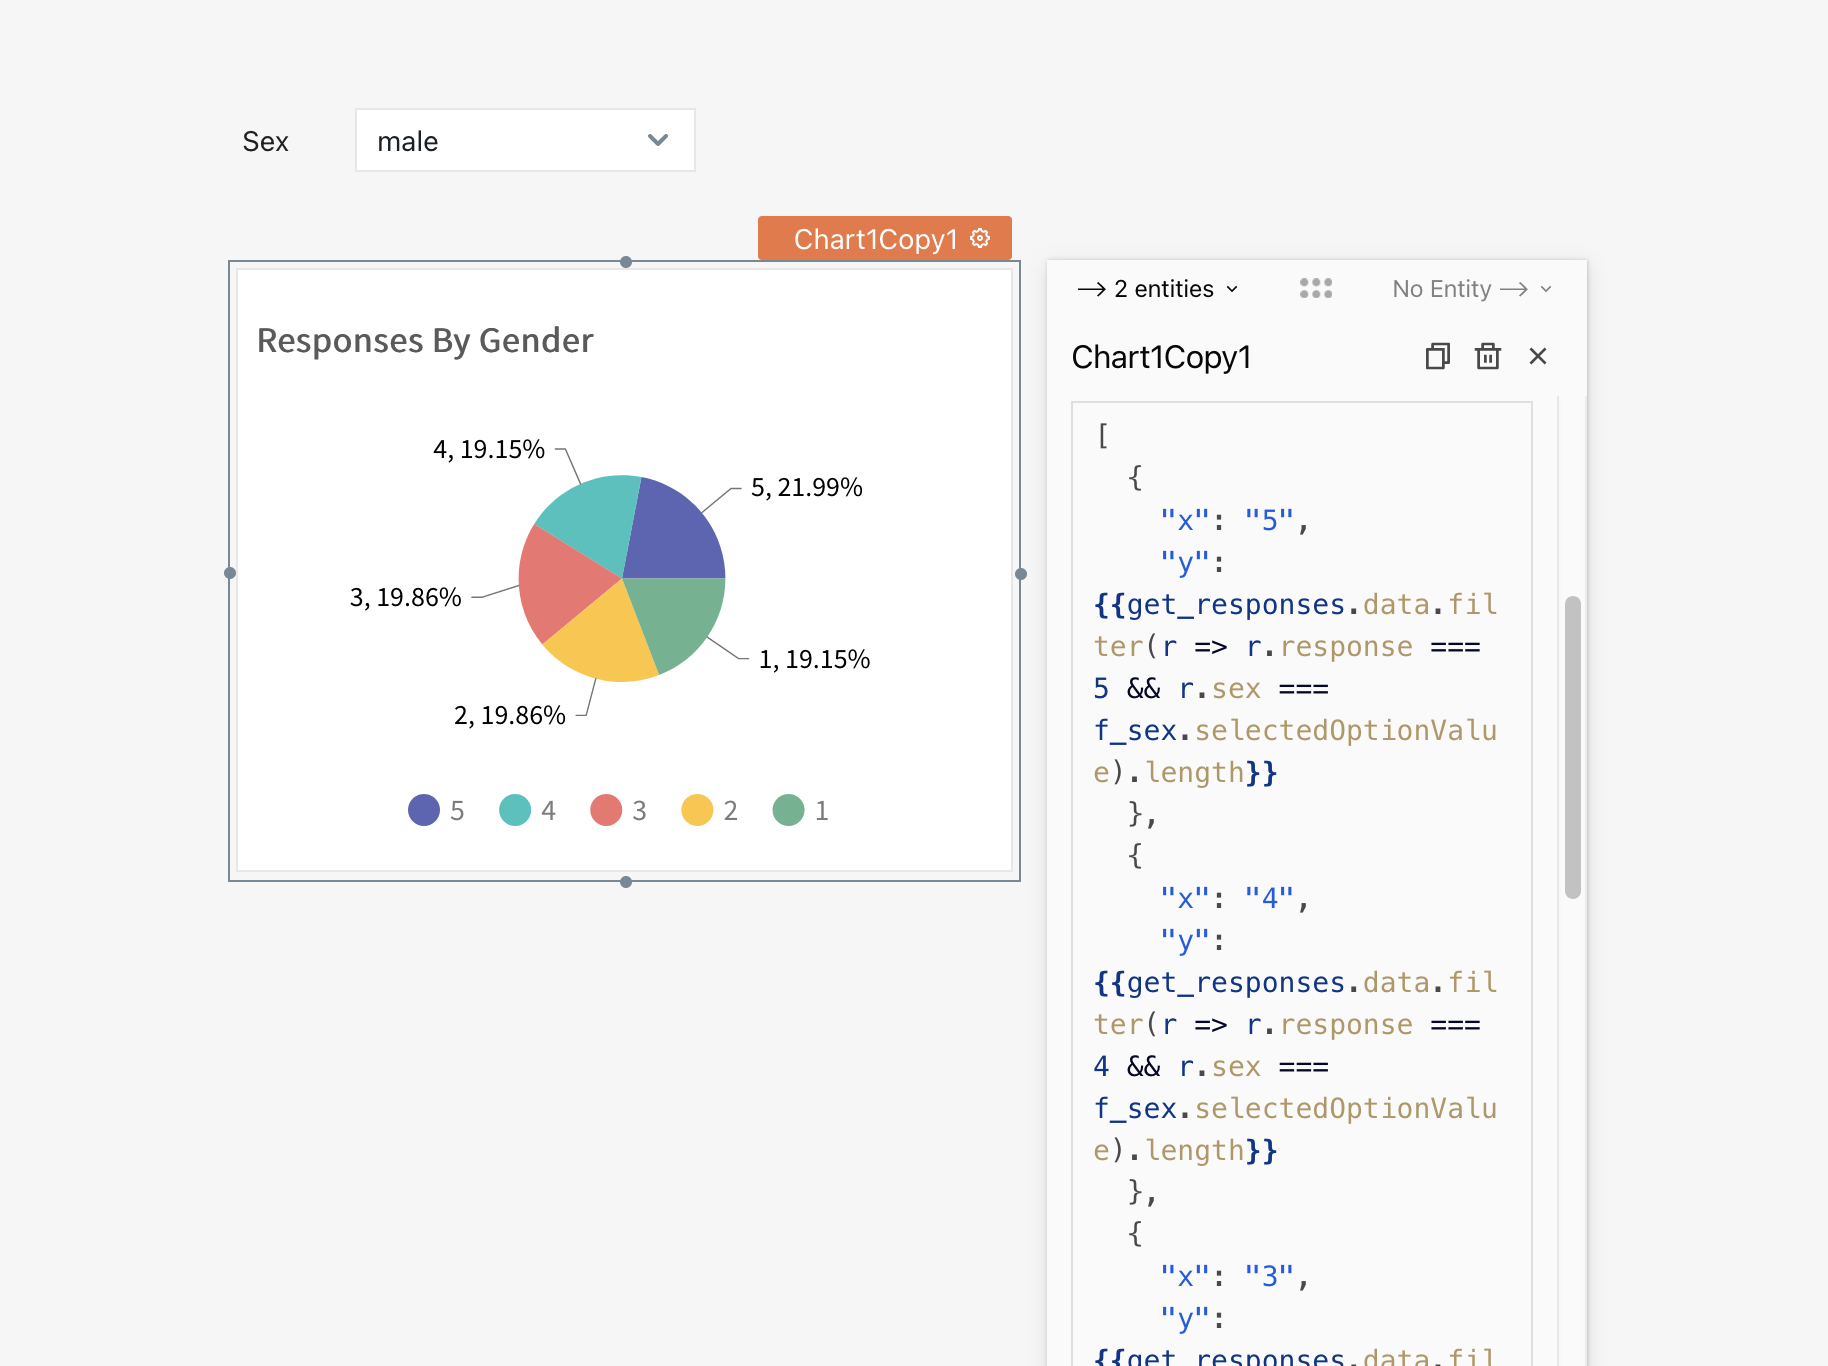Click the green color swatch for legend 1

pos(787,810)
